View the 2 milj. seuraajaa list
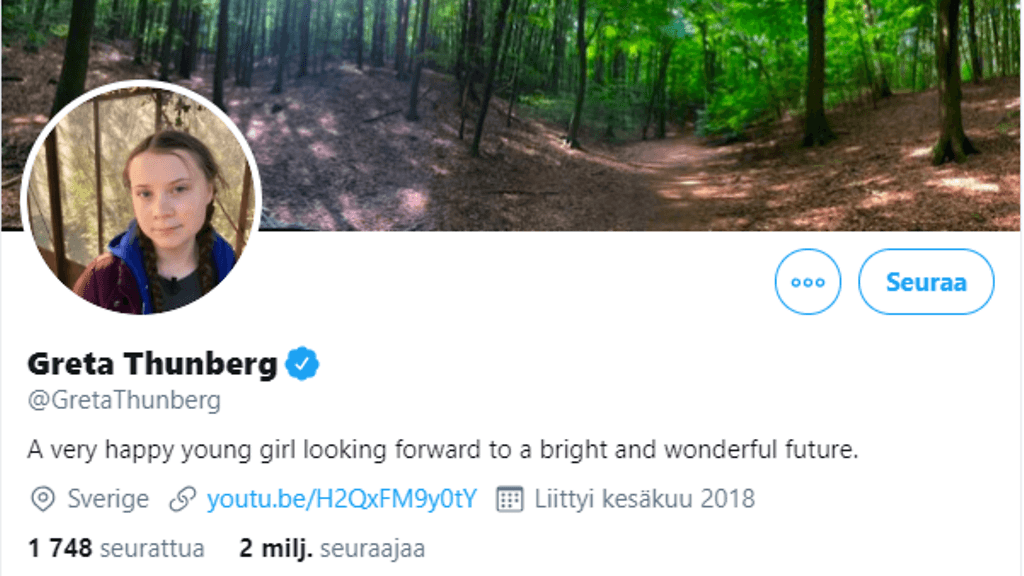Viewport: 1024px width, 576px height. pyautogui.click(x=332, y=548)
